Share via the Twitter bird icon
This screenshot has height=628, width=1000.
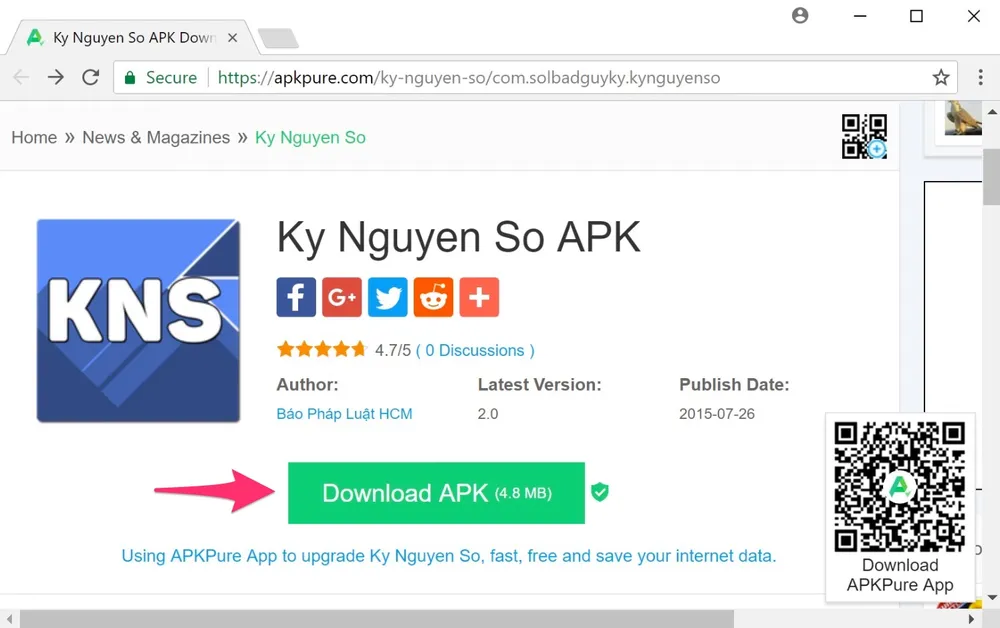388,297
